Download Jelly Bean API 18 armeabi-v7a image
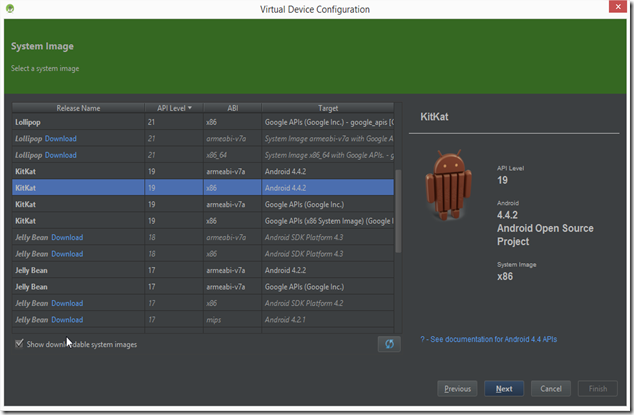634x415 pixels. tap(67, 237)
